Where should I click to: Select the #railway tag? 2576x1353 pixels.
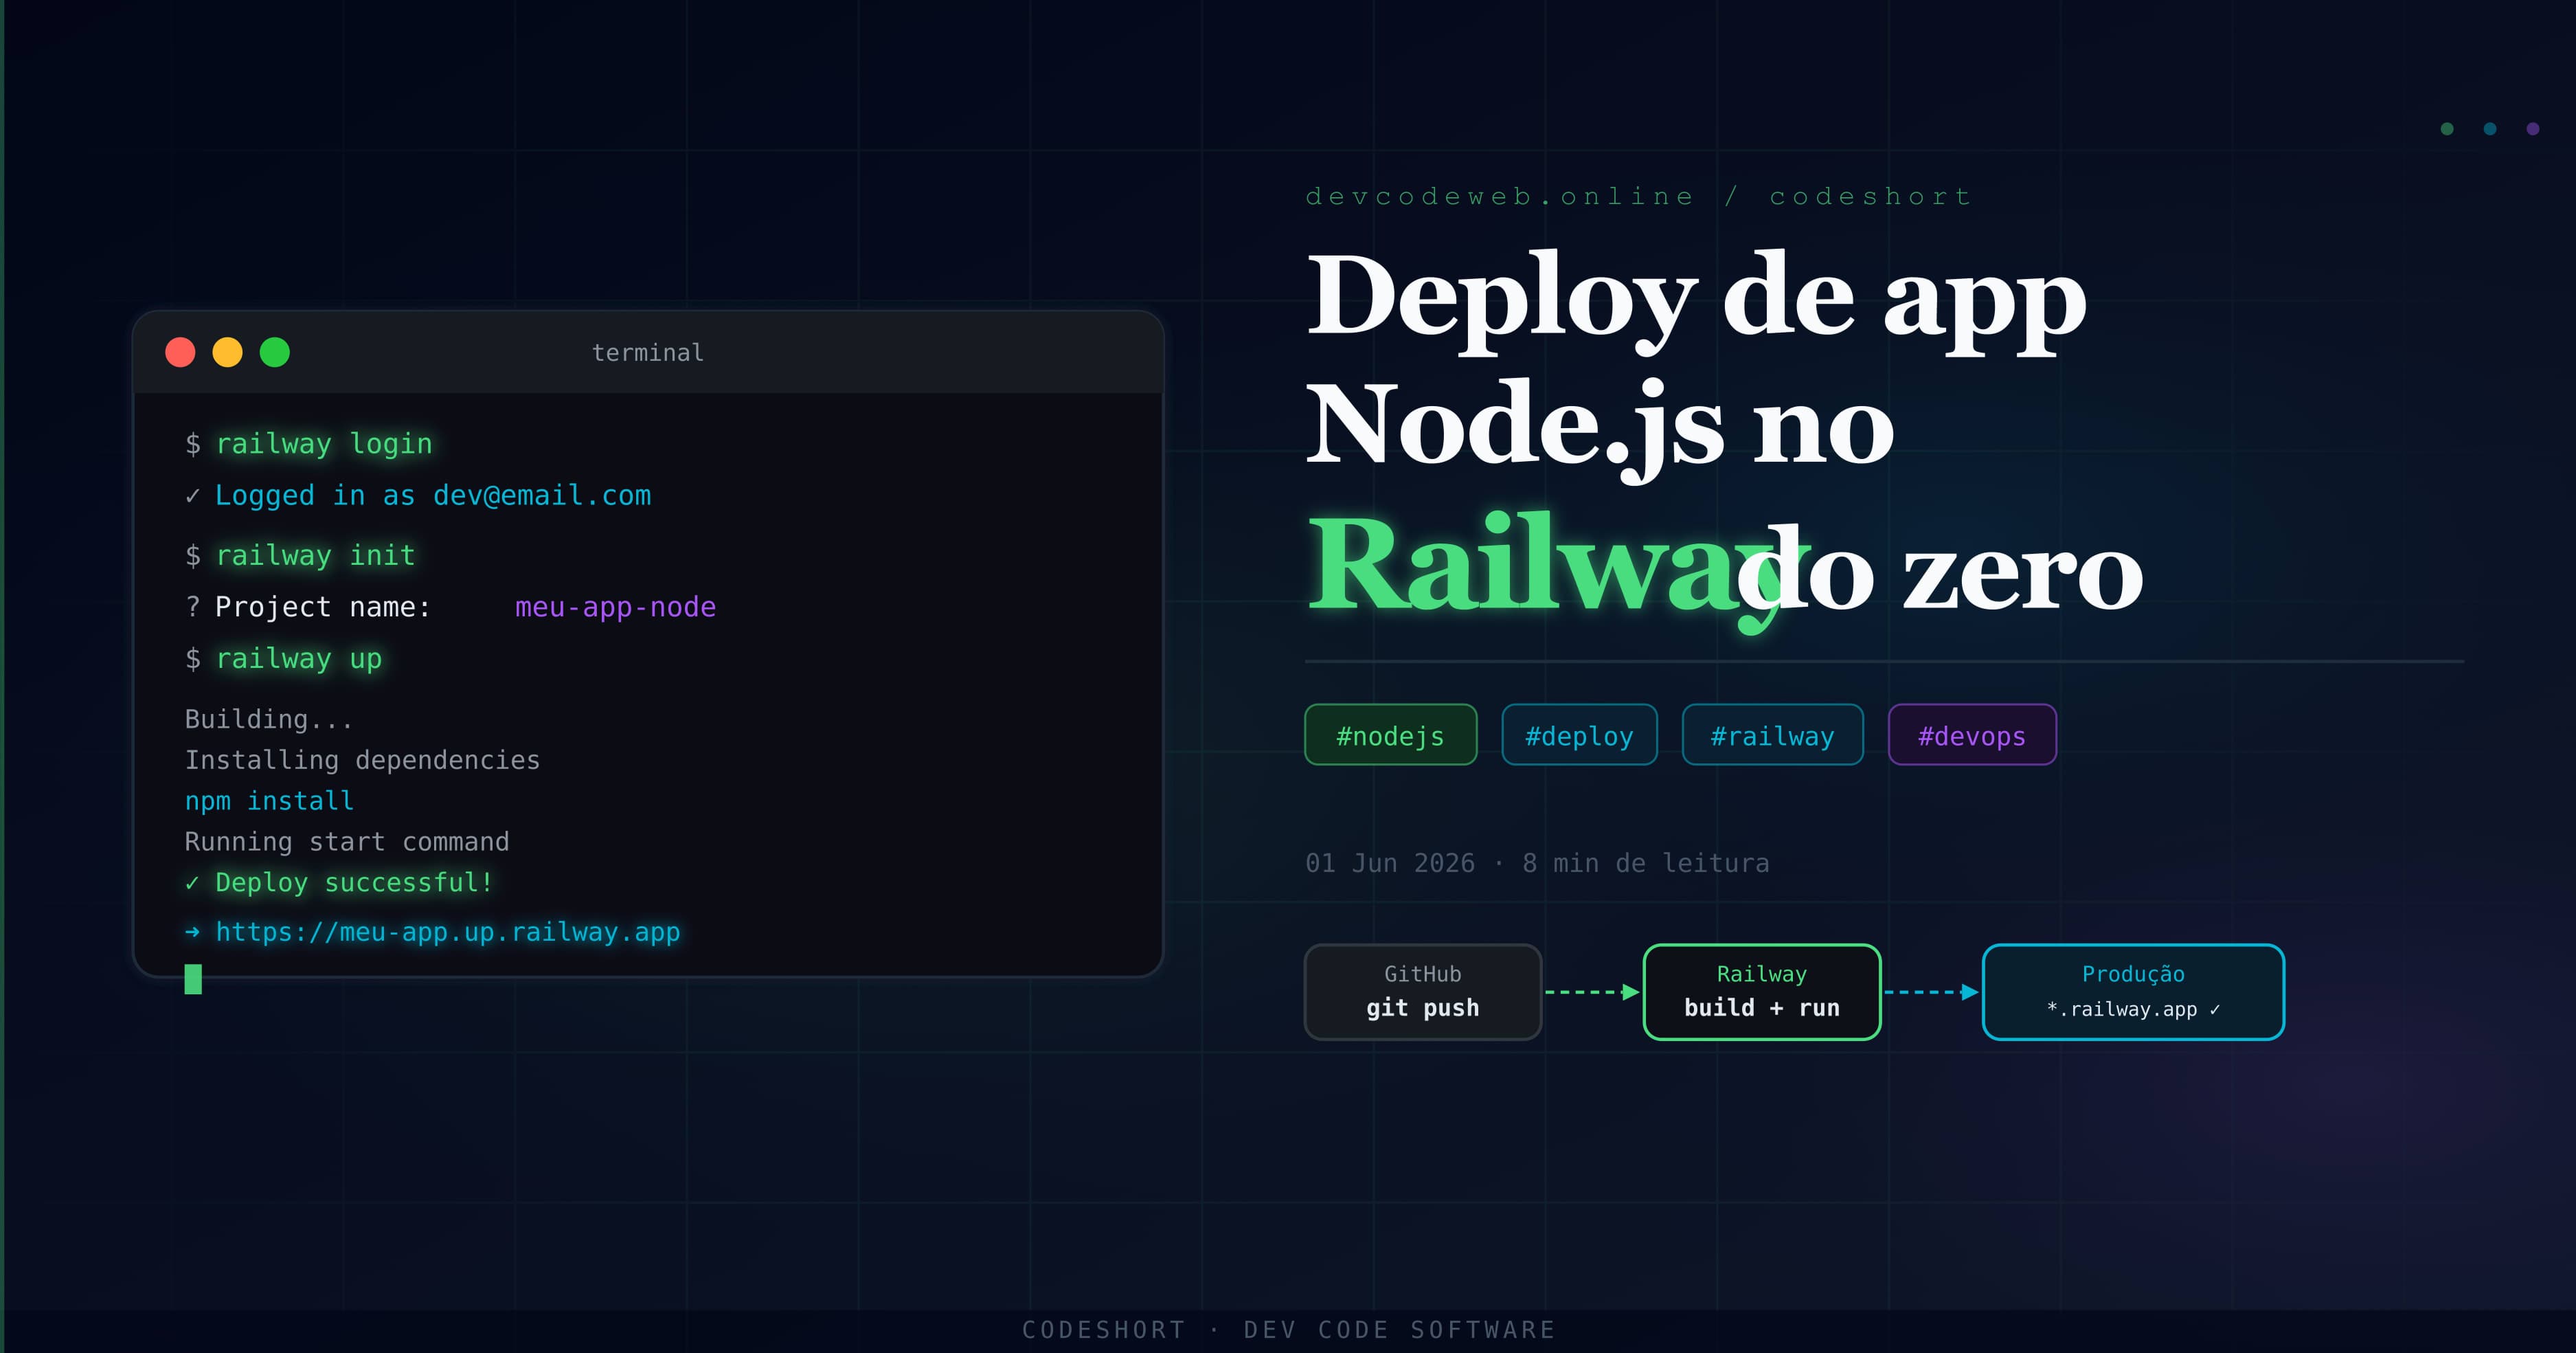[x=1772, y=735]
